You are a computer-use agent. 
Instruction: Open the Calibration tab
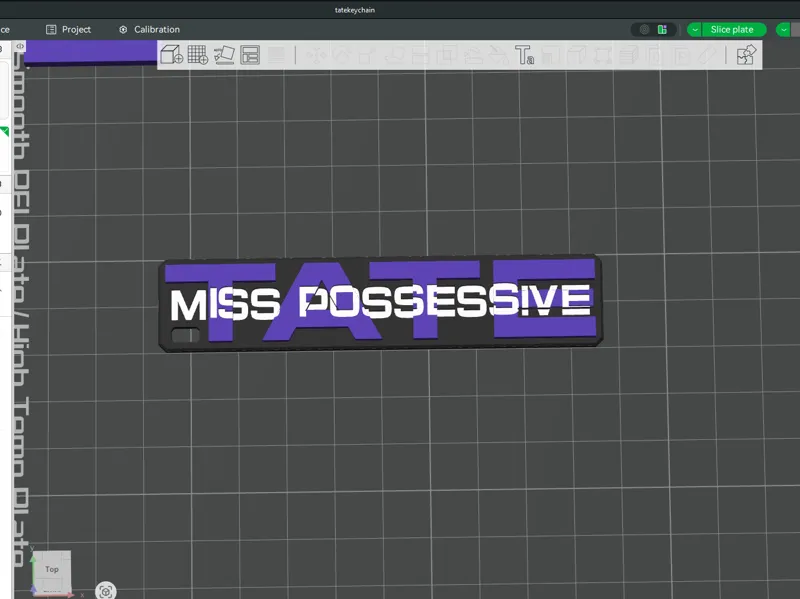[149, 30]
